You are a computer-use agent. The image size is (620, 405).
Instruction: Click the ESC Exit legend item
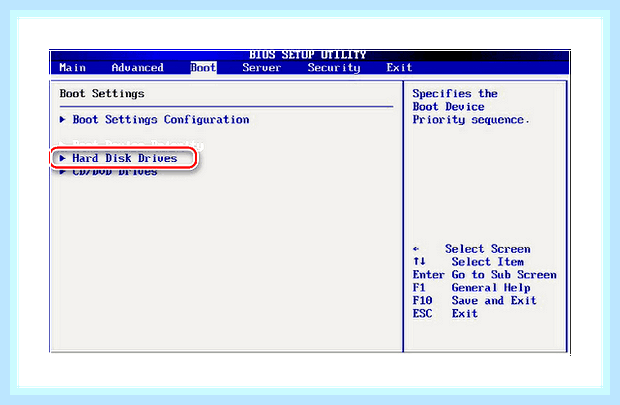coord(445,314)
